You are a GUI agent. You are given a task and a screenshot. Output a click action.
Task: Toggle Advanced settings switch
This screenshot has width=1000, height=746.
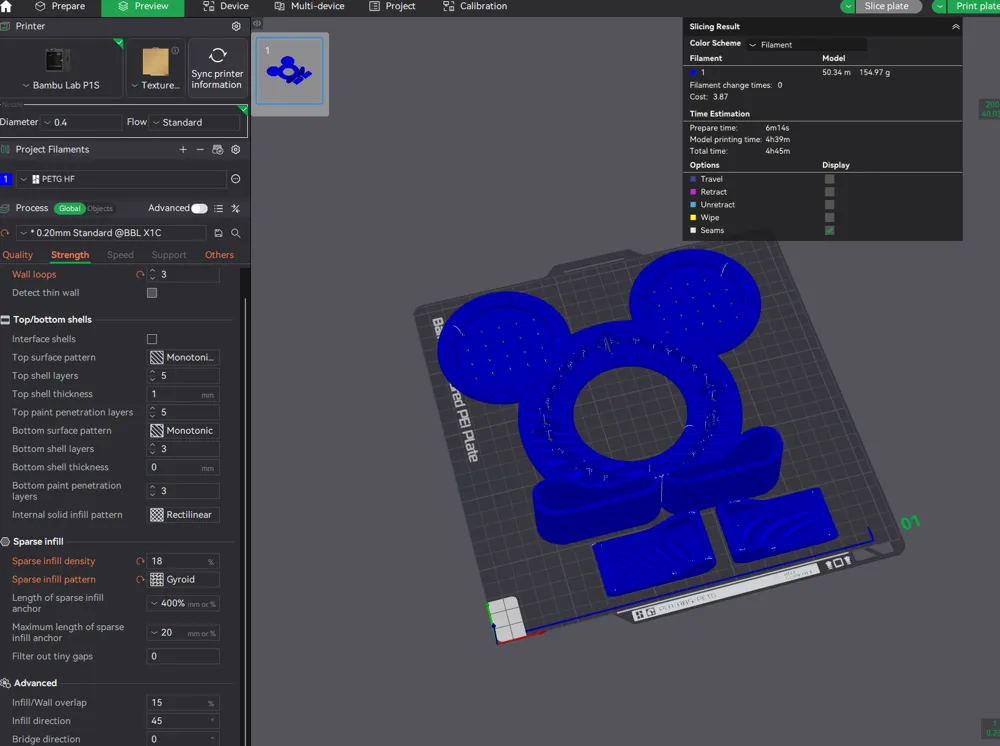click(199, 208)
